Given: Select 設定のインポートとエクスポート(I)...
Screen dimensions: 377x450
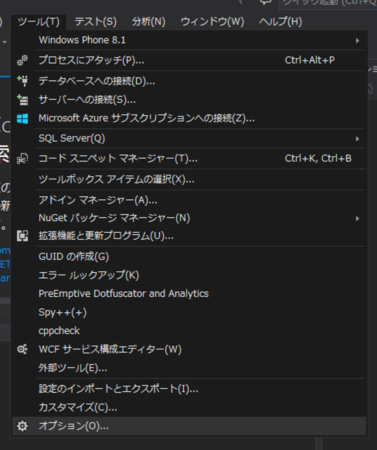Looking at the screenshot, I should tap(189, 389).
